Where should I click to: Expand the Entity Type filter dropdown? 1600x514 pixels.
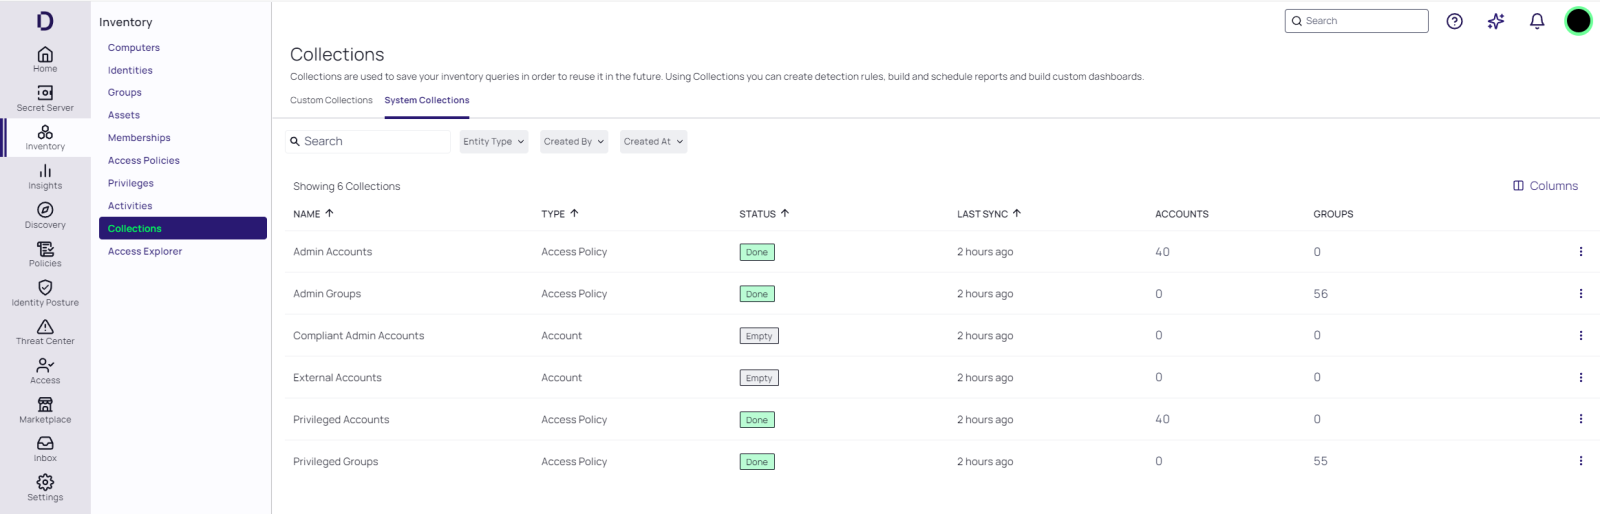click(x=494, y=142)
